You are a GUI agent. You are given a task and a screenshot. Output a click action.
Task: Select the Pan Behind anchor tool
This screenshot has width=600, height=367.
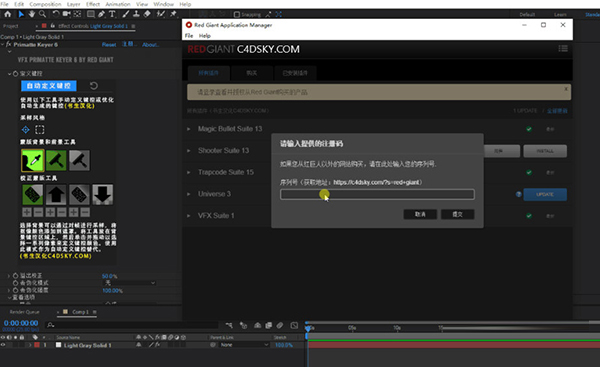[77, 14]
